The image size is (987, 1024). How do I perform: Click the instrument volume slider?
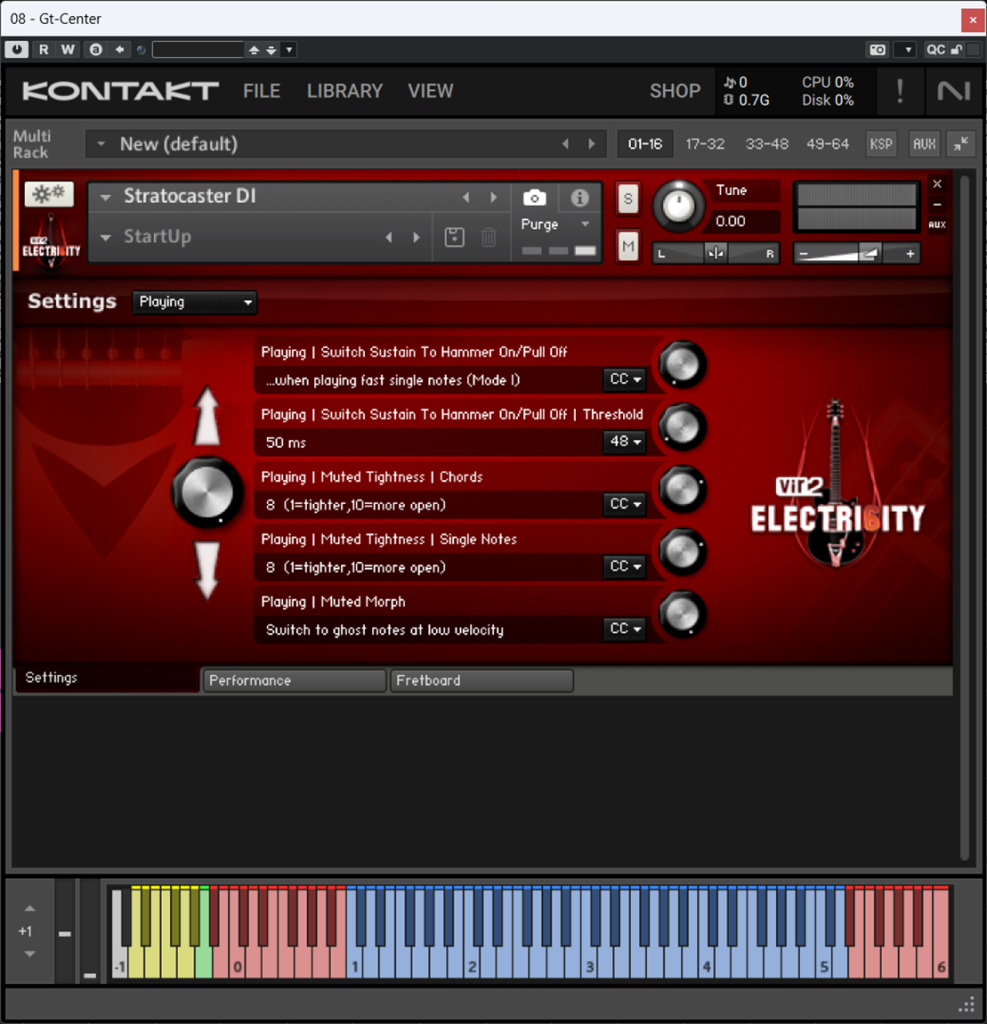click(x=857, y=254)
